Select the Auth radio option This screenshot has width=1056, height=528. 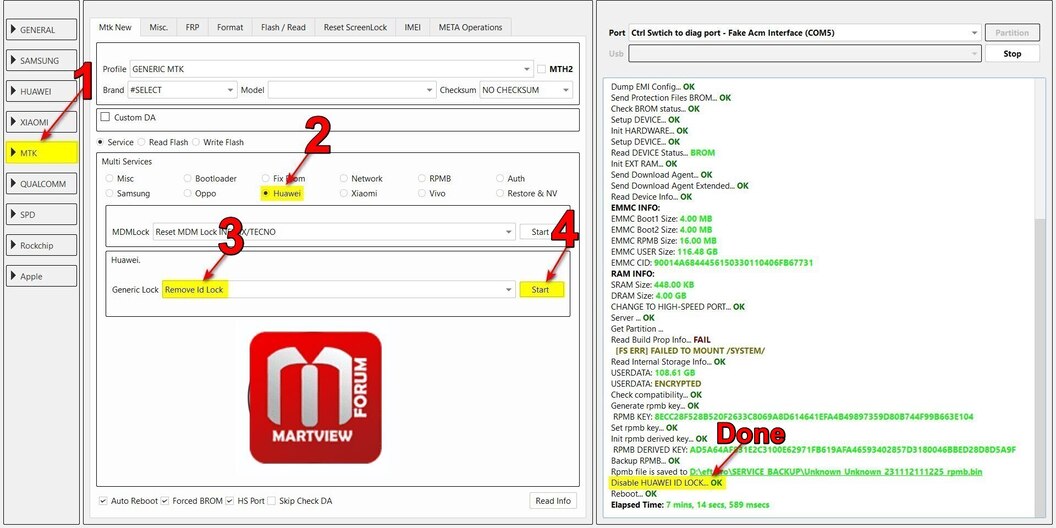[x=500, y=178]
